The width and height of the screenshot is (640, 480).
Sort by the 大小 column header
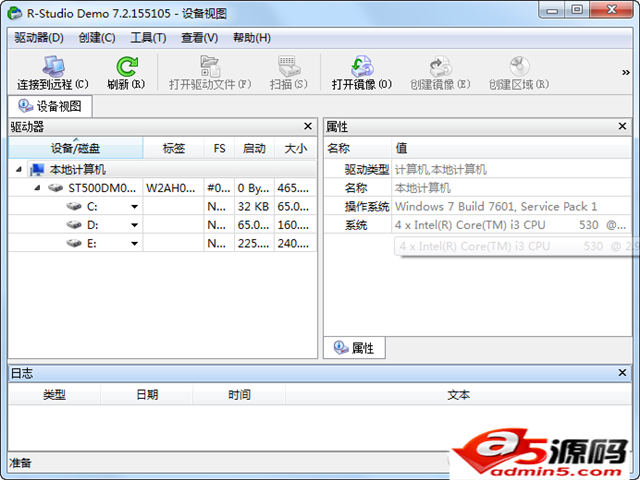point(296,148)
